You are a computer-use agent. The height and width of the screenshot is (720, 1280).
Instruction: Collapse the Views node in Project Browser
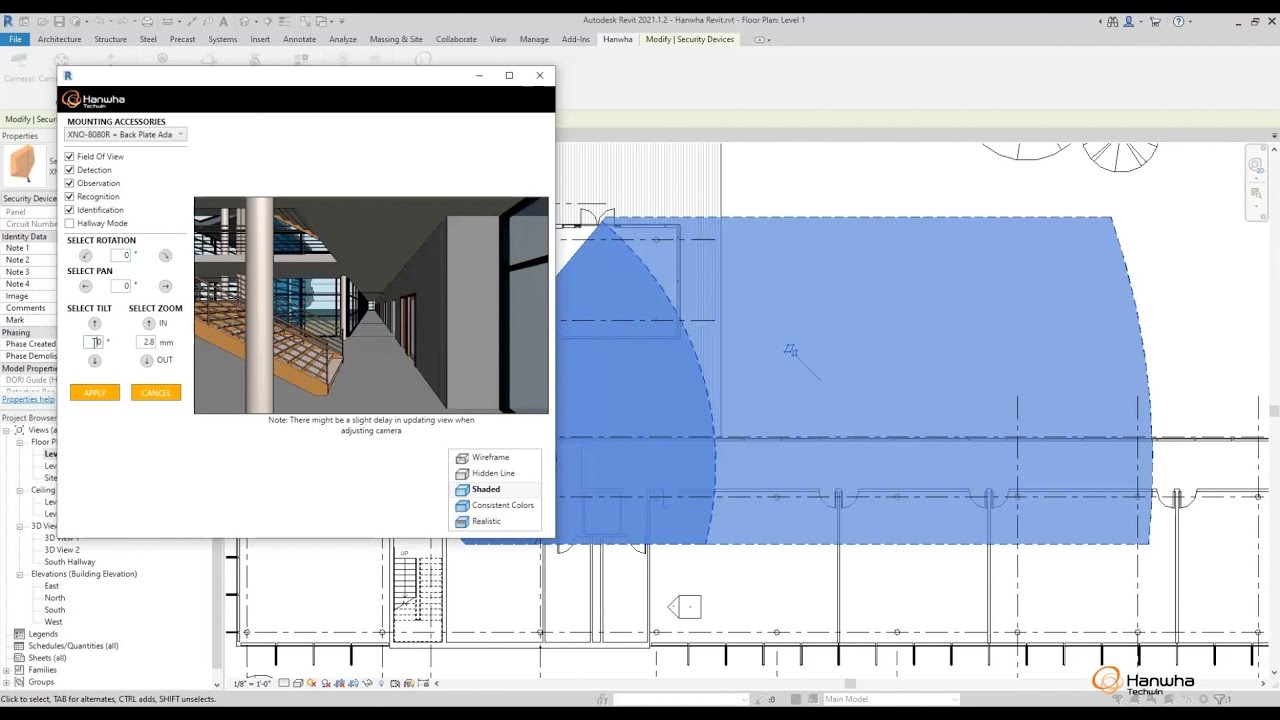pos(6,430)
